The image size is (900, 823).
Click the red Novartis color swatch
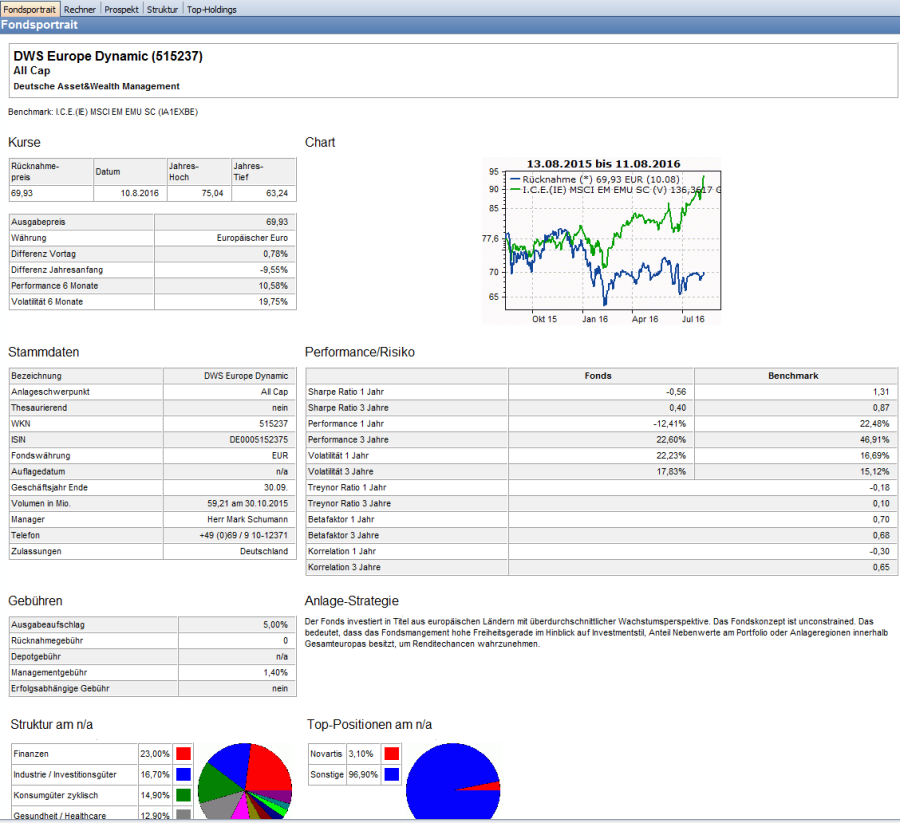[391, 753]
